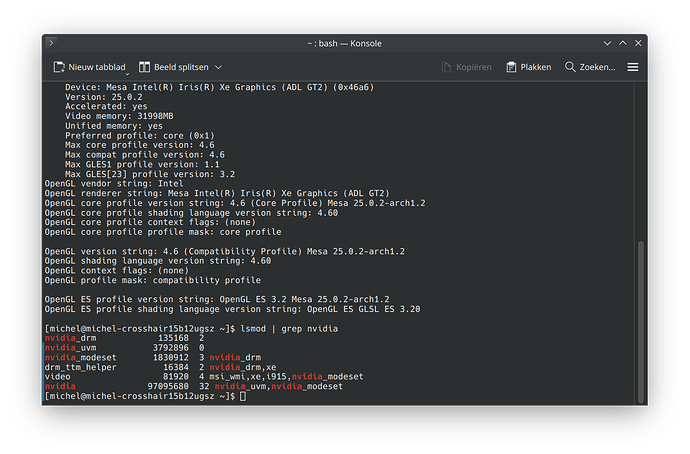Click the terminal cursor at the prompt

tap(243, 396)
